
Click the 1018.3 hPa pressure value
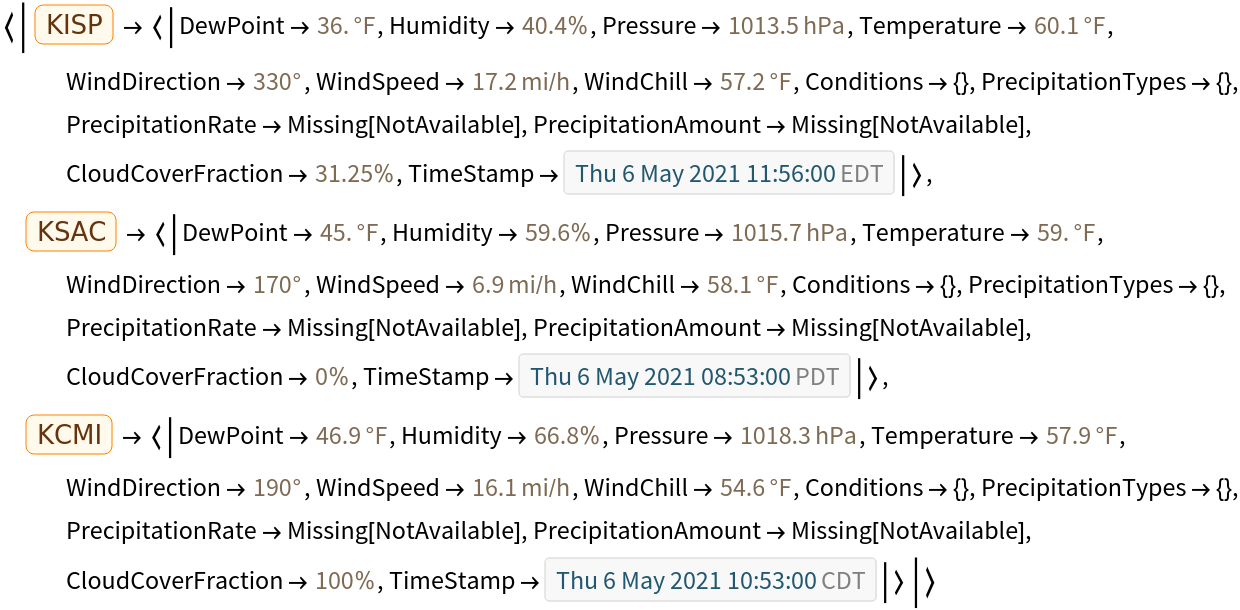click(x=798, y=436)
